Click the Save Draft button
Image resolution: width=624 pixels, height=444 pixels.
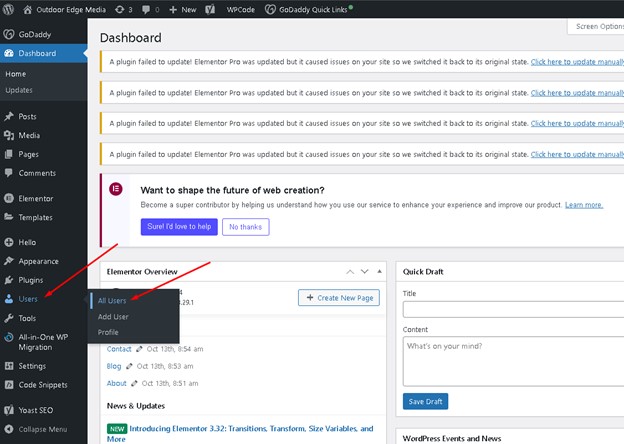(425, 401)
